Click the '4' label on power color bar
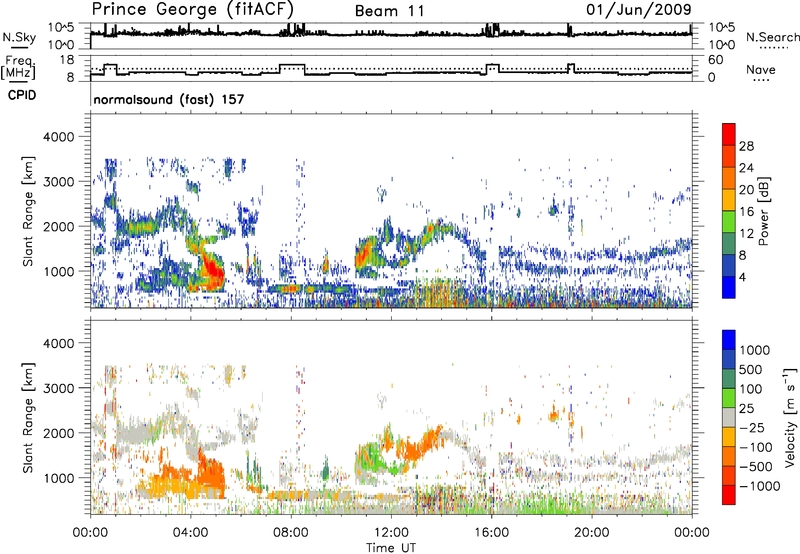Image resolution: width=800 pixels, height=554 pixels. coord(742,278)
